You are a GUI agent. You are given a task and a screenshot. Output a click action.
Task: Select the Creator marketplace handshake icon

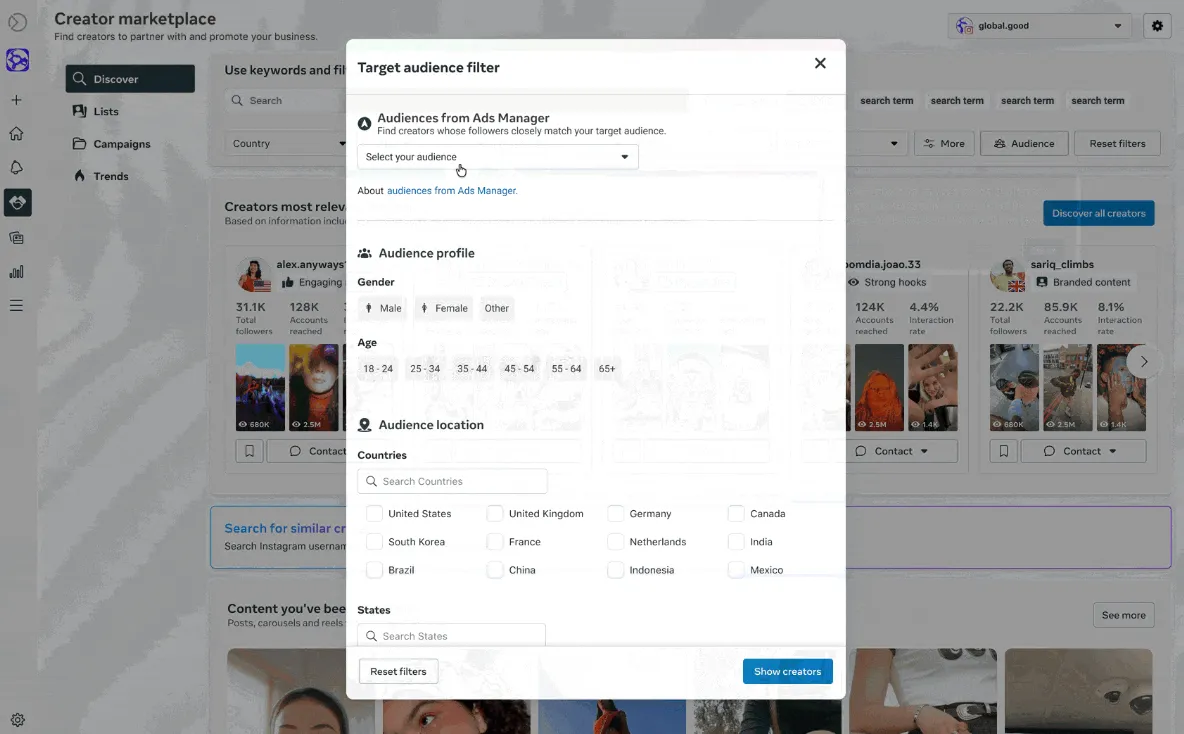17,202
